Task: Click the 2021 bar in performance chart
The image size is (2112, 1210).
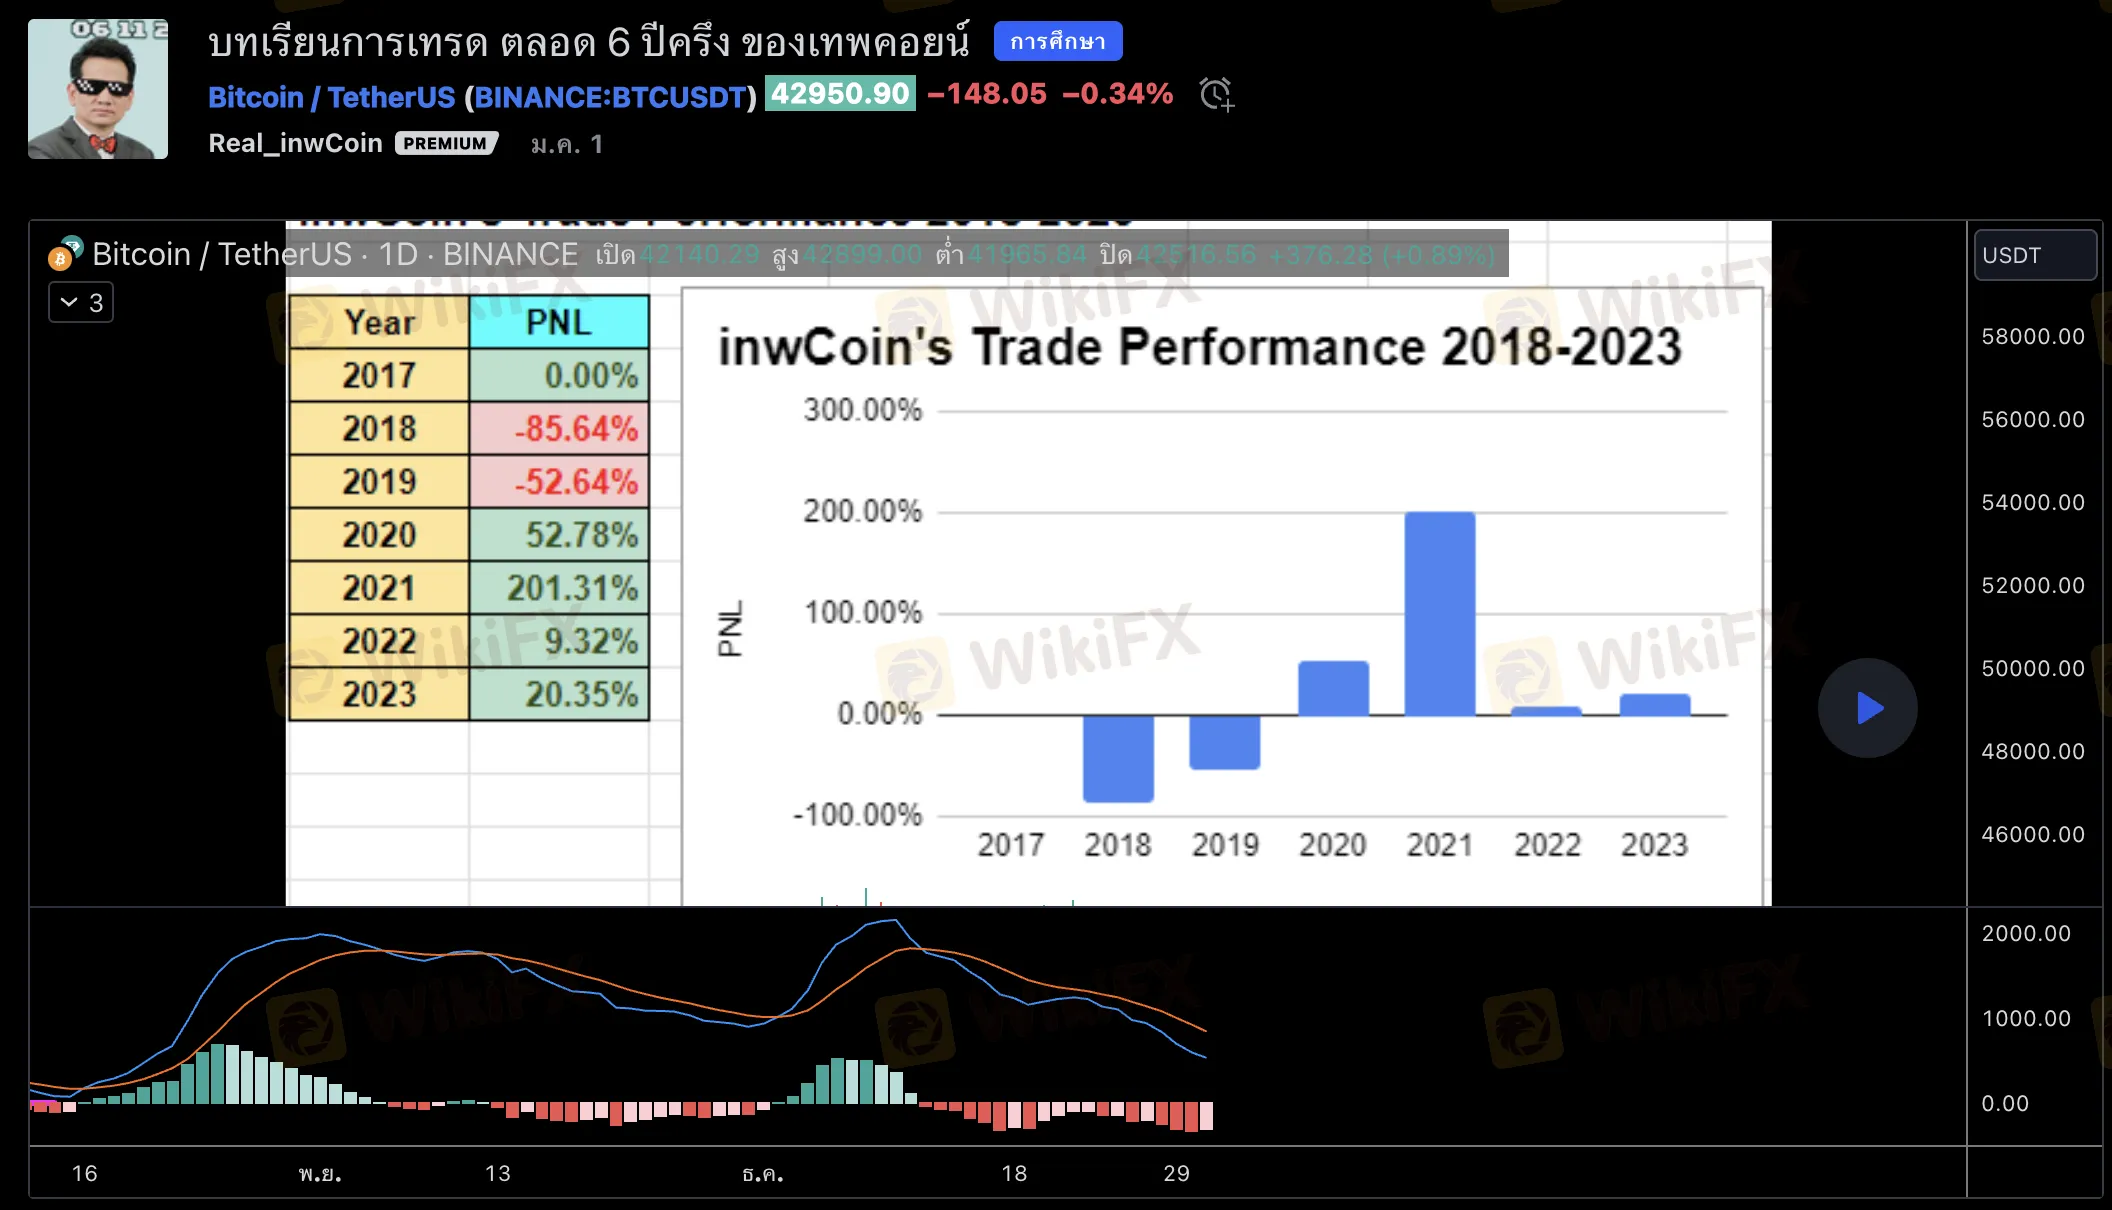Action: coord(1439,614)
